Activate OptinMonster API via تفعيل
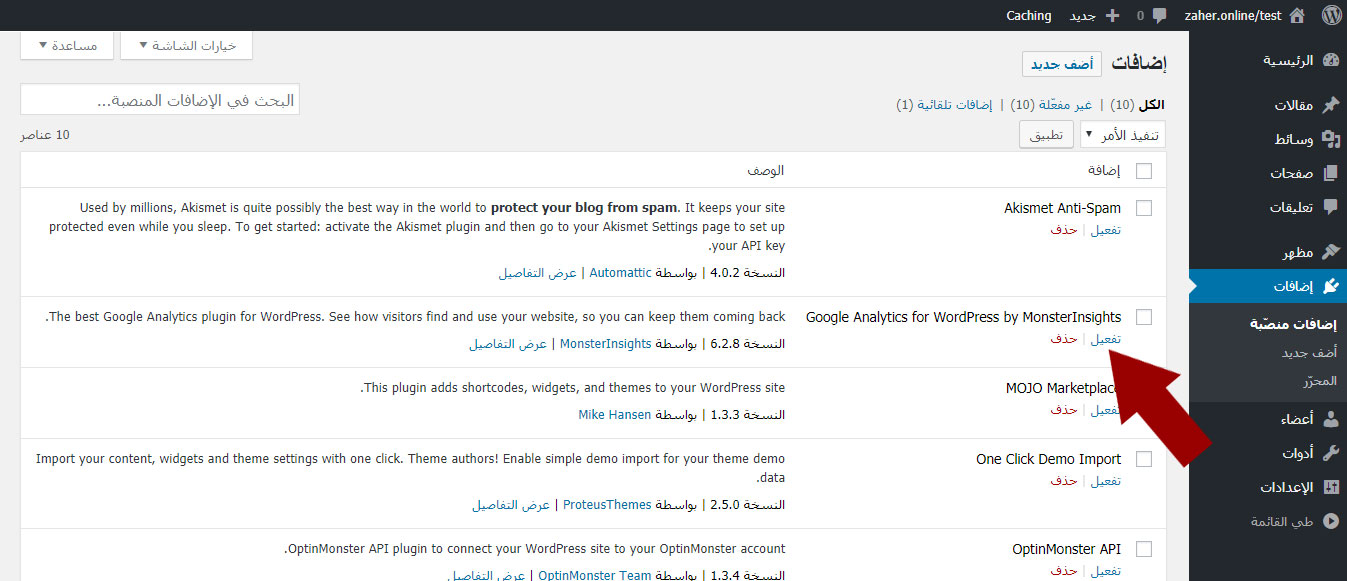 coord(1105,571)
